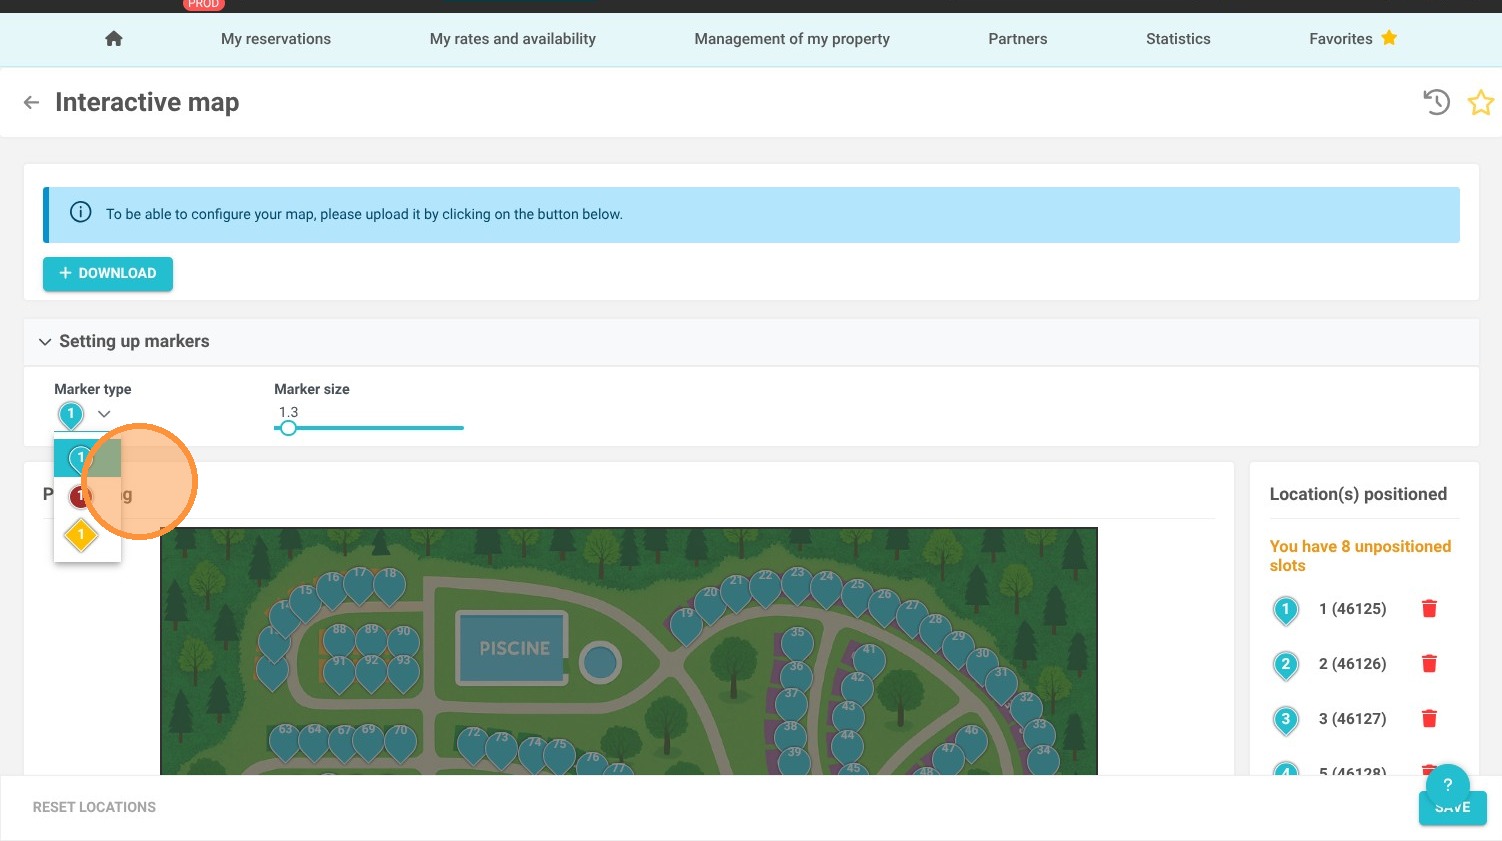Select marker icon for 1 (46125)

click(1286, 610)
